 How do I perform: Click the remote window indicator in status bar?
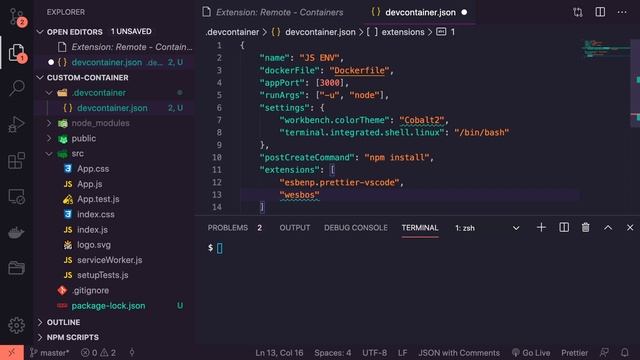pos(11,352)
